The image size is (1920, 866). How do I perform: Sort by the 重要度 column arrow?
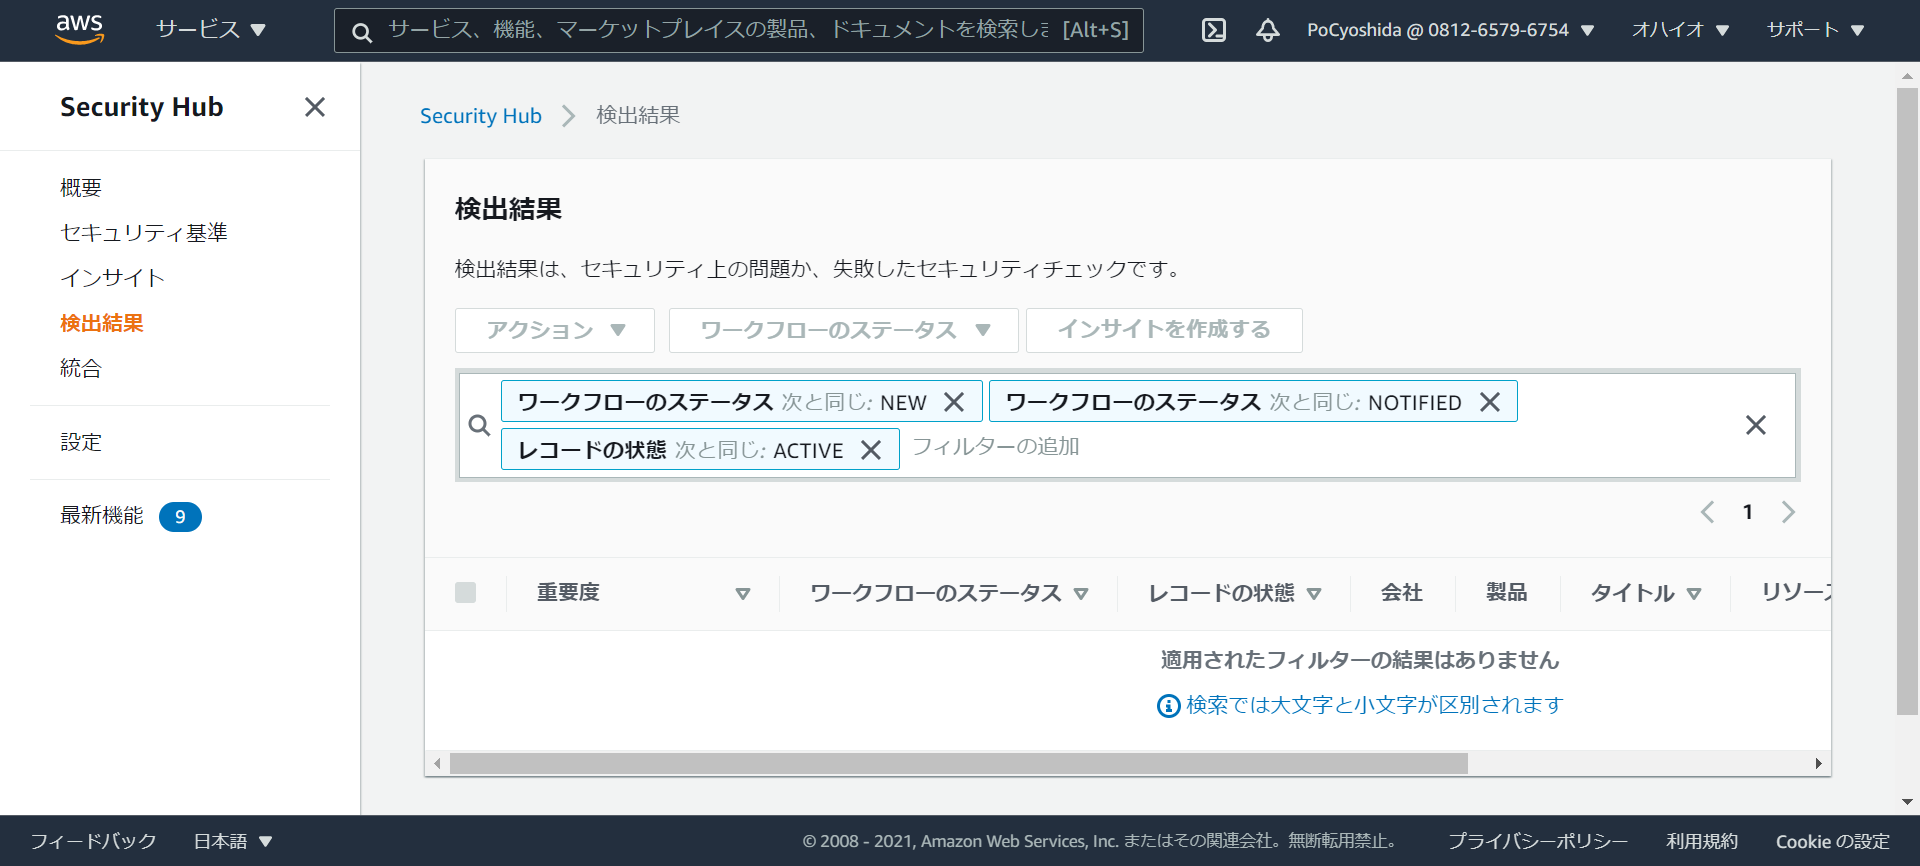point(743,594)
